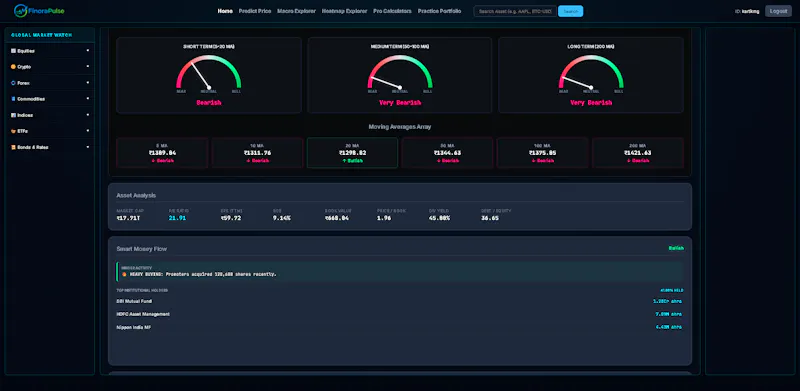
Task: Click the Market Cap value ₹17.71T
Action: [x=128, y=218]
